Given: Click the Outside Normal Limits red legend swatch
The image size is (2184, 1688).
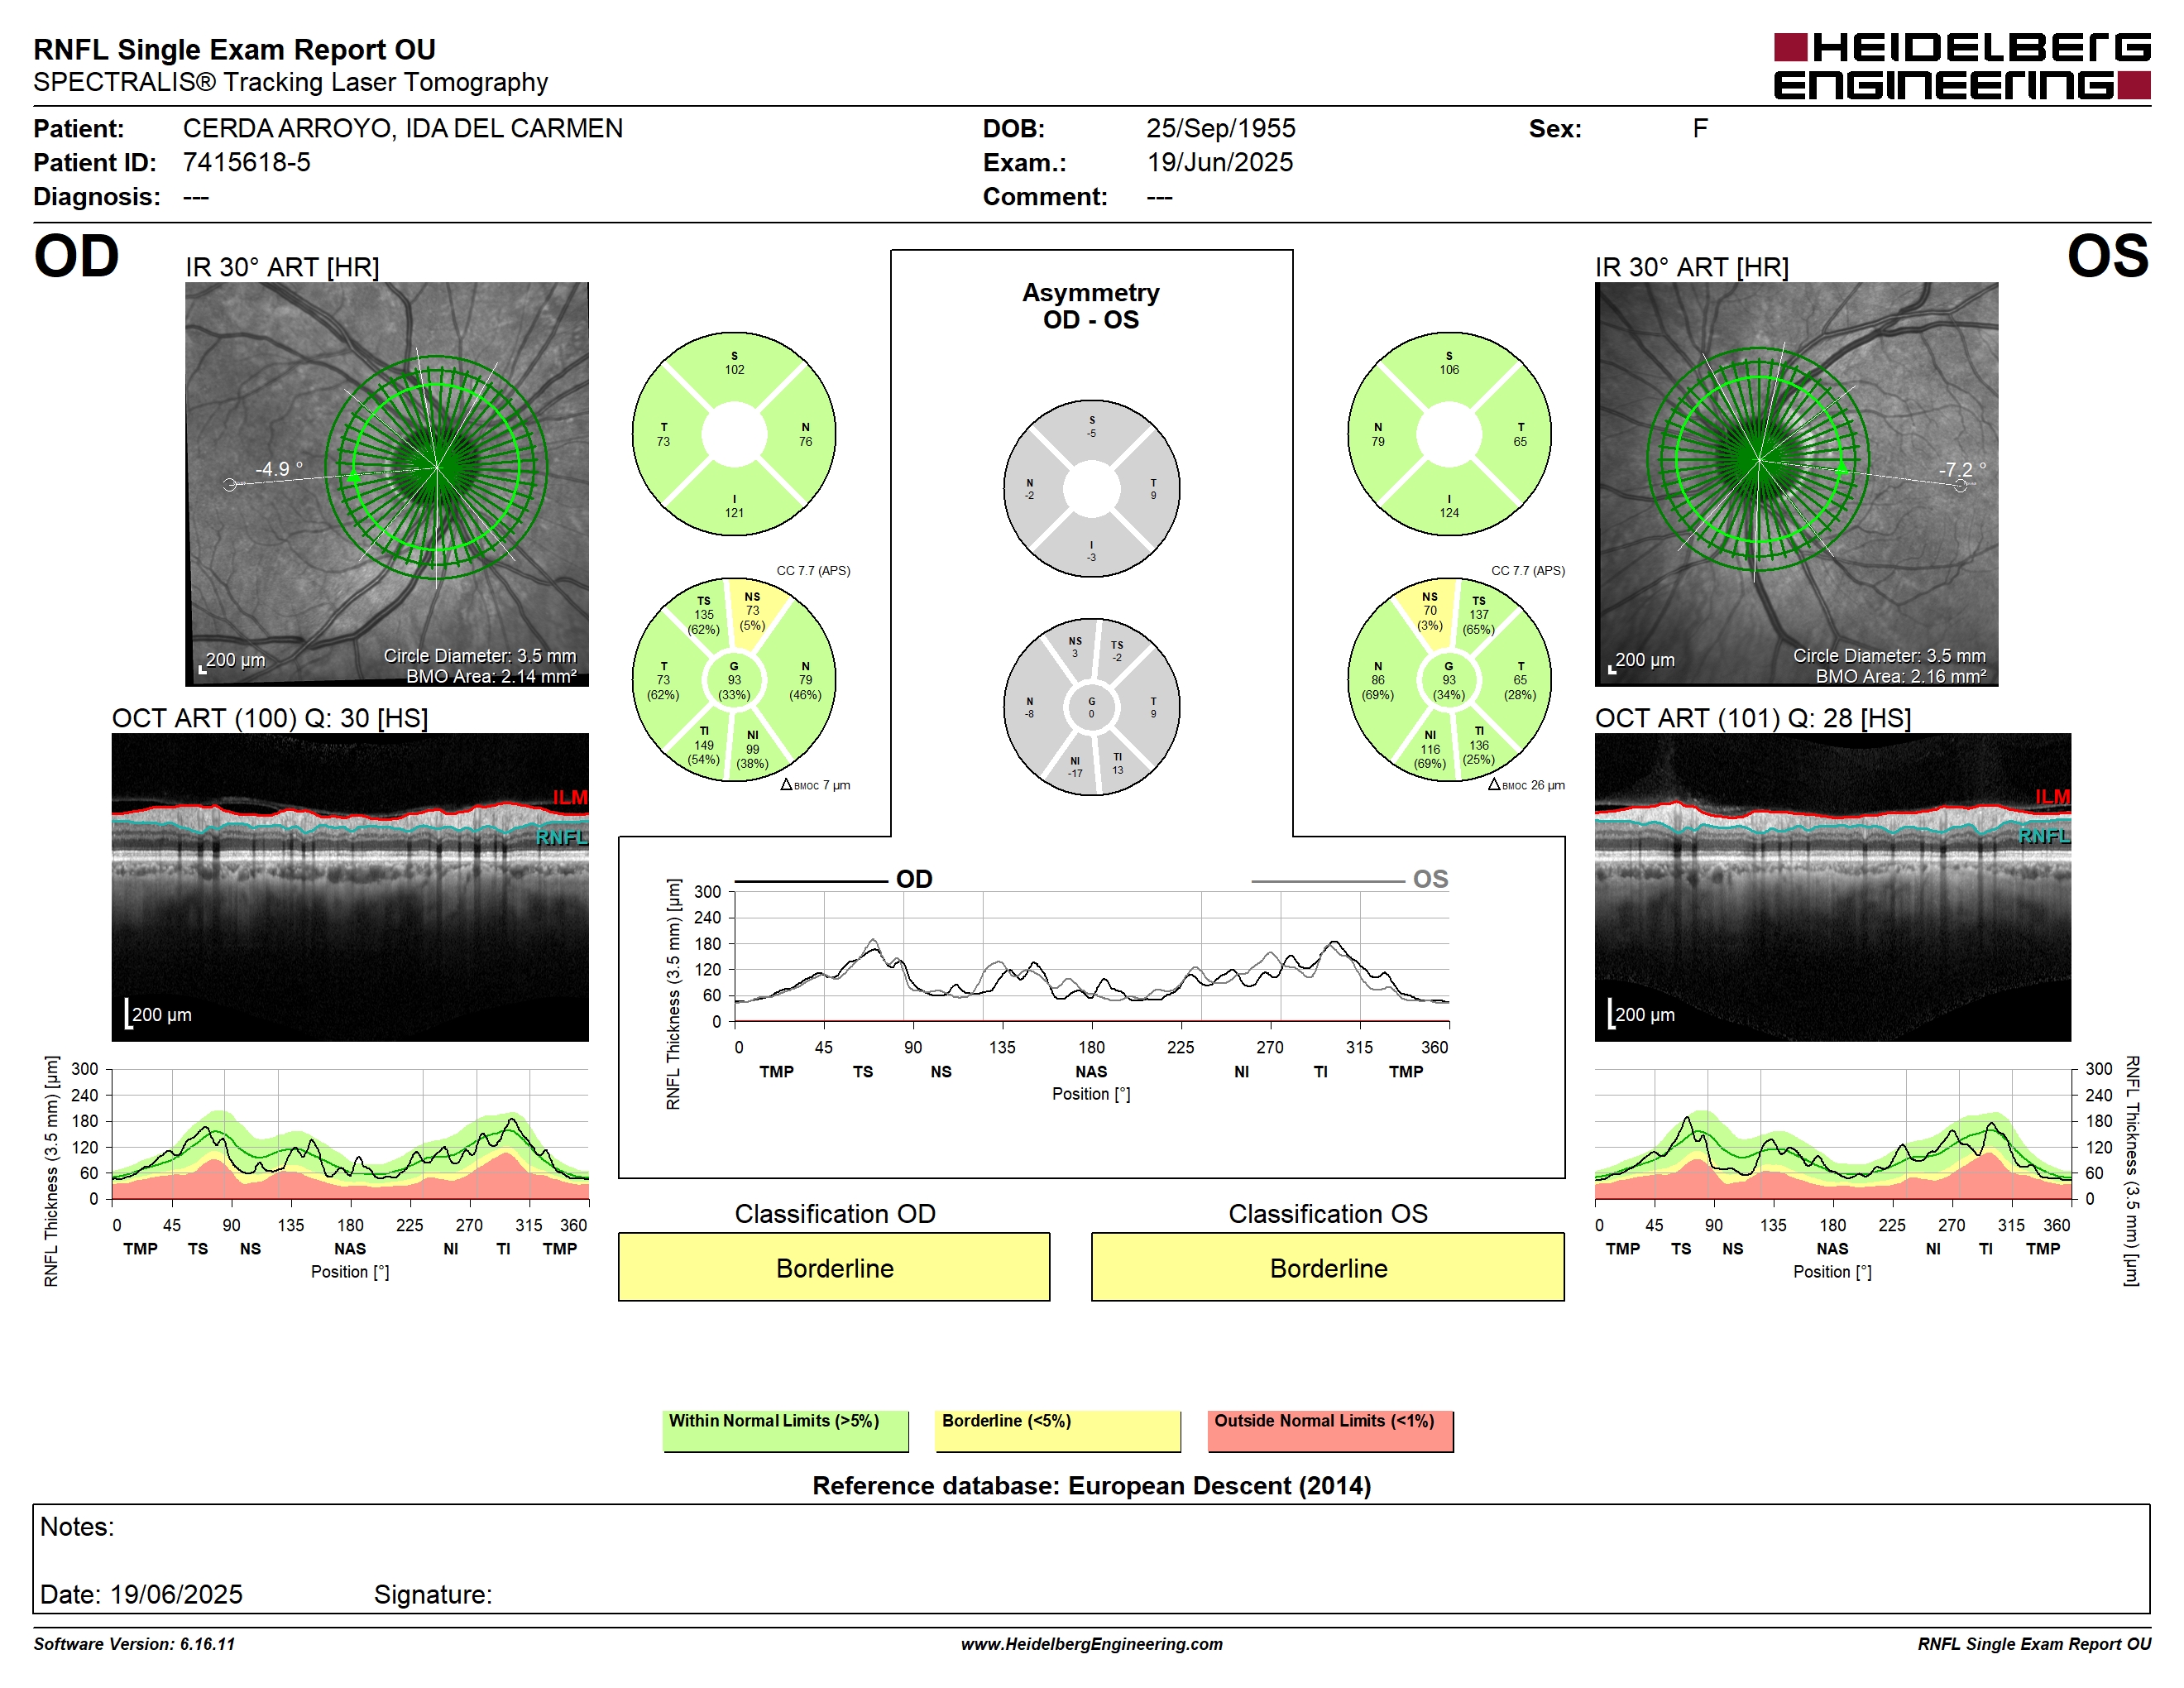Looking at the screenshot, I should pyautogui.click(x=1330, y=1431).
